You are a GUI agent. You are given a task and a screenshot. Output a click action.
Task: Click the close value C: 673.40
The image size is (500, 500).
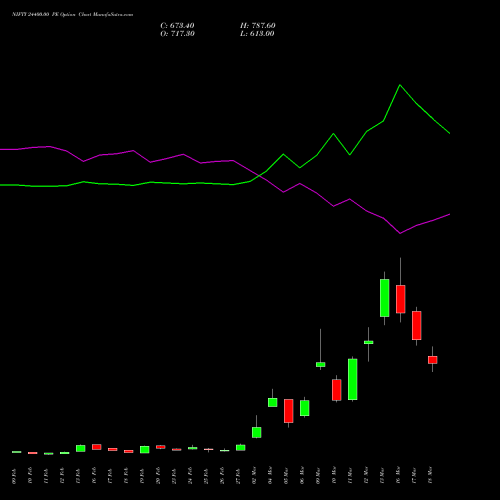[x=177, y=26]
